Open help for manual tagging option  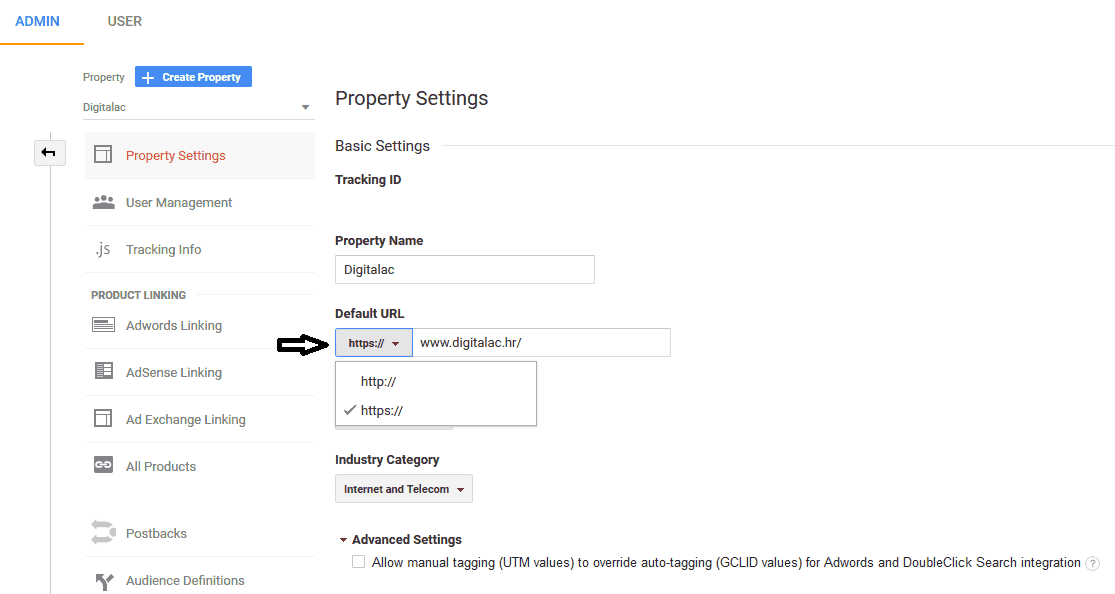(1093, 563)
